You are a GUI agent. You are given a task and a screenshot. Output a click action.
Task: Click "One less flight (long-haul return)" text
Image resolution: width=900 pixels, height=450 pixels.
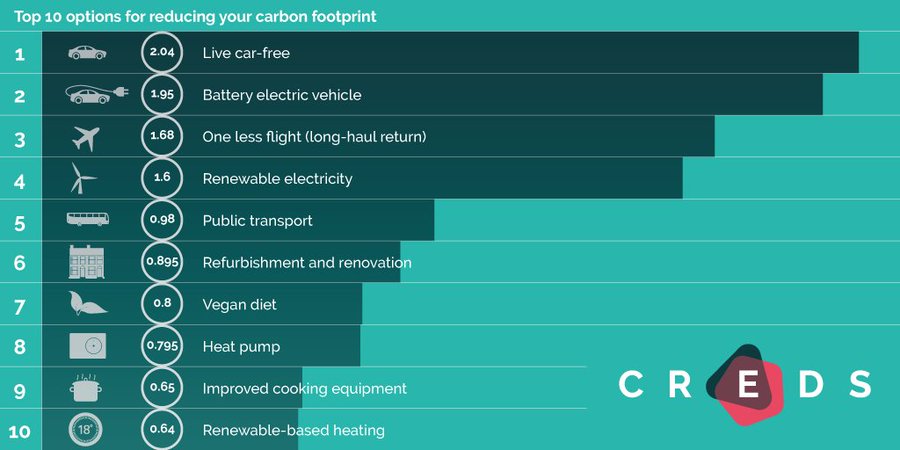pyautogui.click(x=314, y=137)
